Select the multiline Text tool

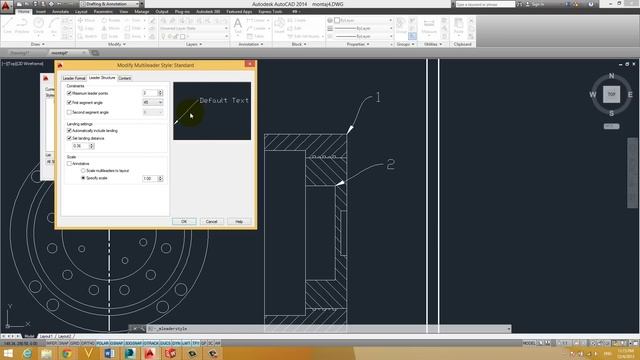click(238, 26)
